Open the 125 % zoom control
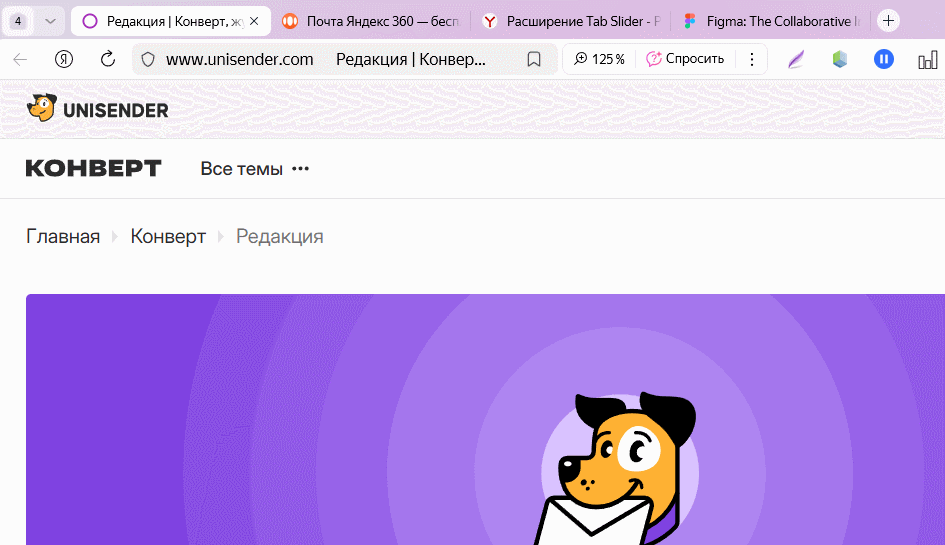 pyautogui.click(x=599, y=59)
